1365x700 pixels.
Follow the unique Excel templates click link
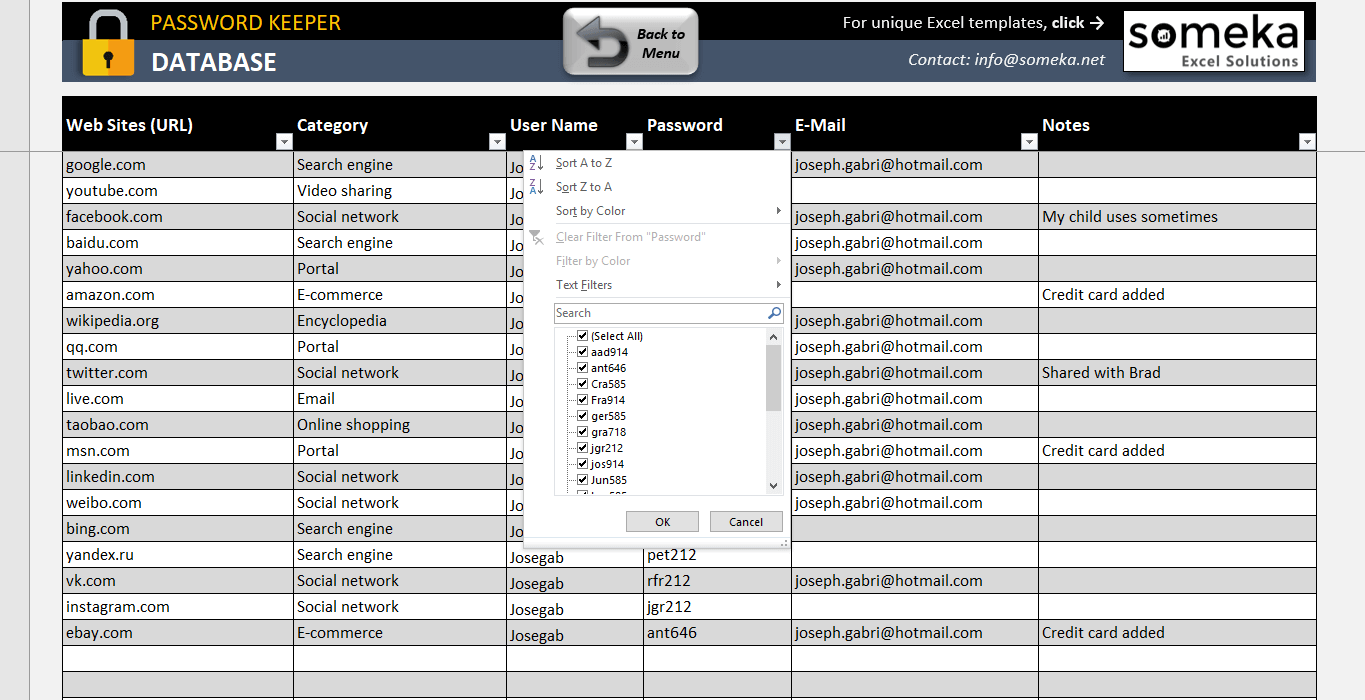click(x=973, y=22)
